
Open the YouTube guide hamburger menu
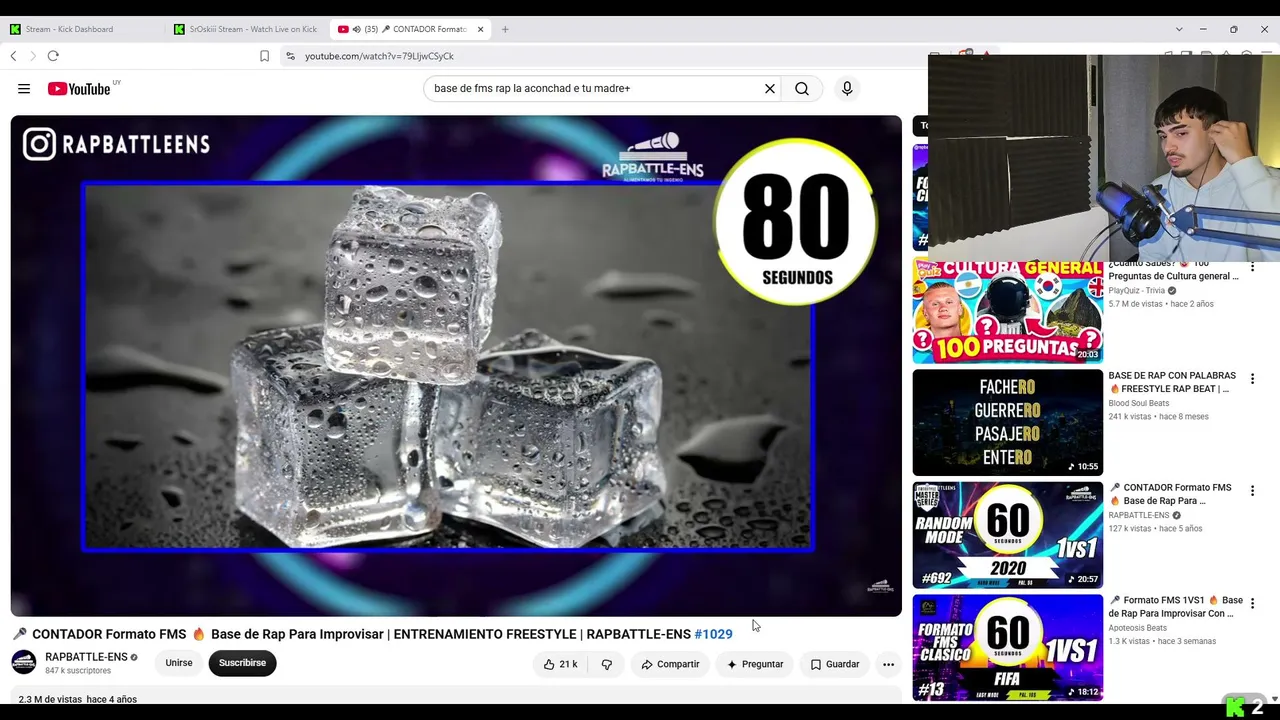coord(24,89)
